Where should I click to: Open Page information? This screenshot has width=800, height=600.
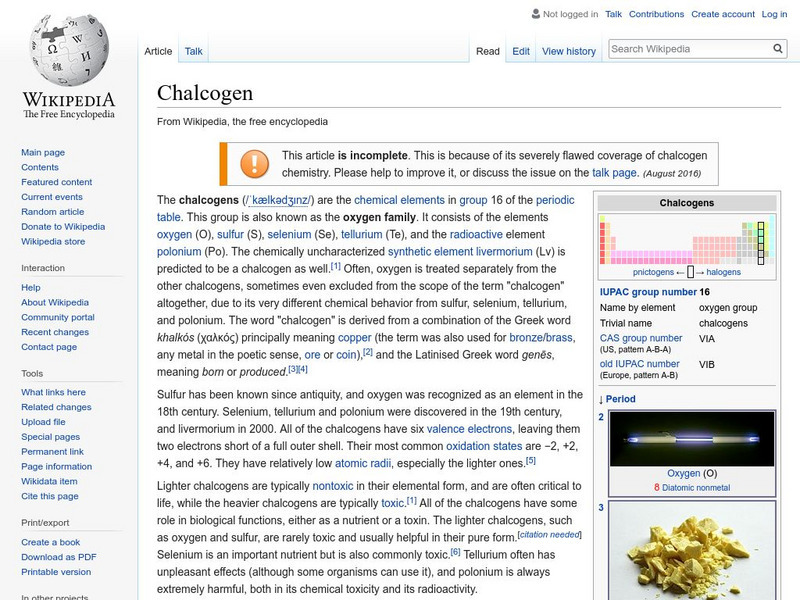click(57, 466)
